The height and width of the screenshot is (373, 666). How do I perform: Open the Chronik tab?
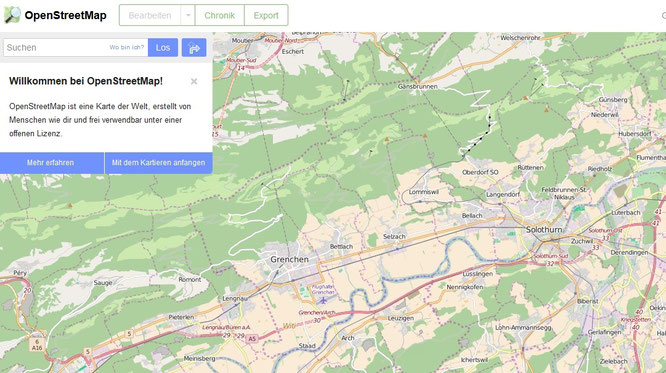pyautogui.click(x=220, y=15)
